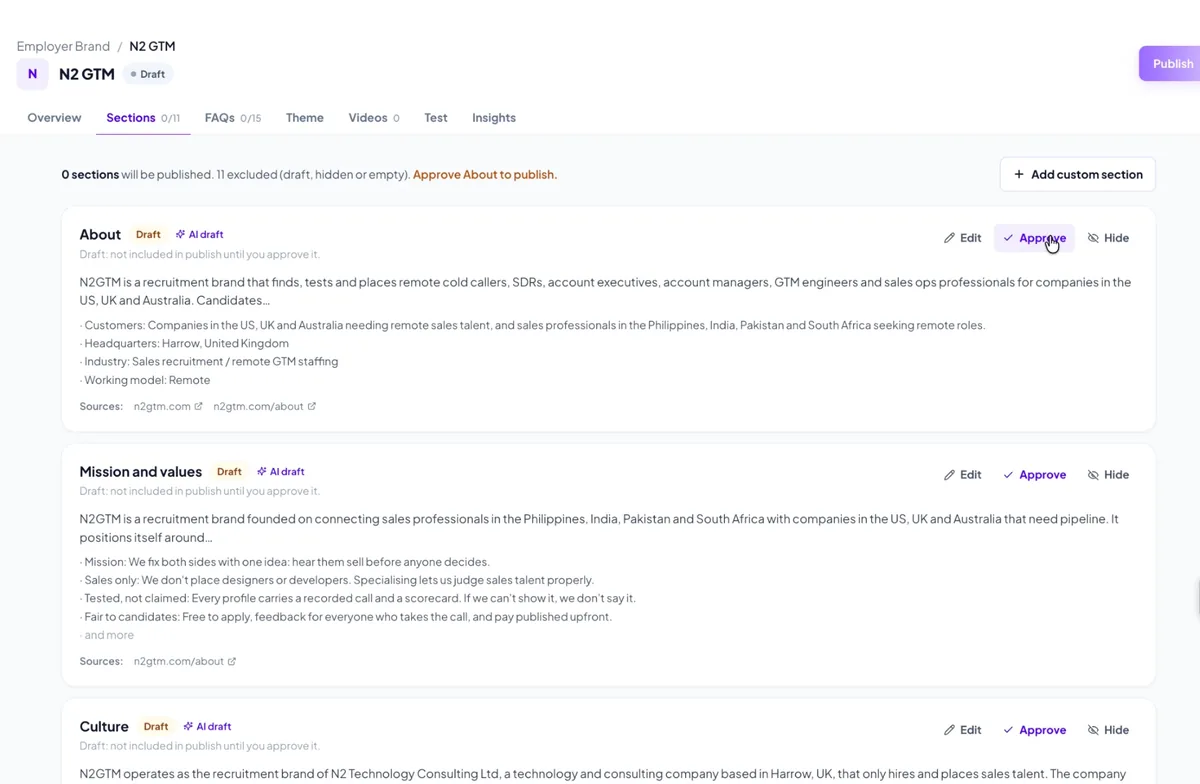Viewport: 1200px width, 784px height.
Task: Open the Theme tab
Action: coord(305,118)
